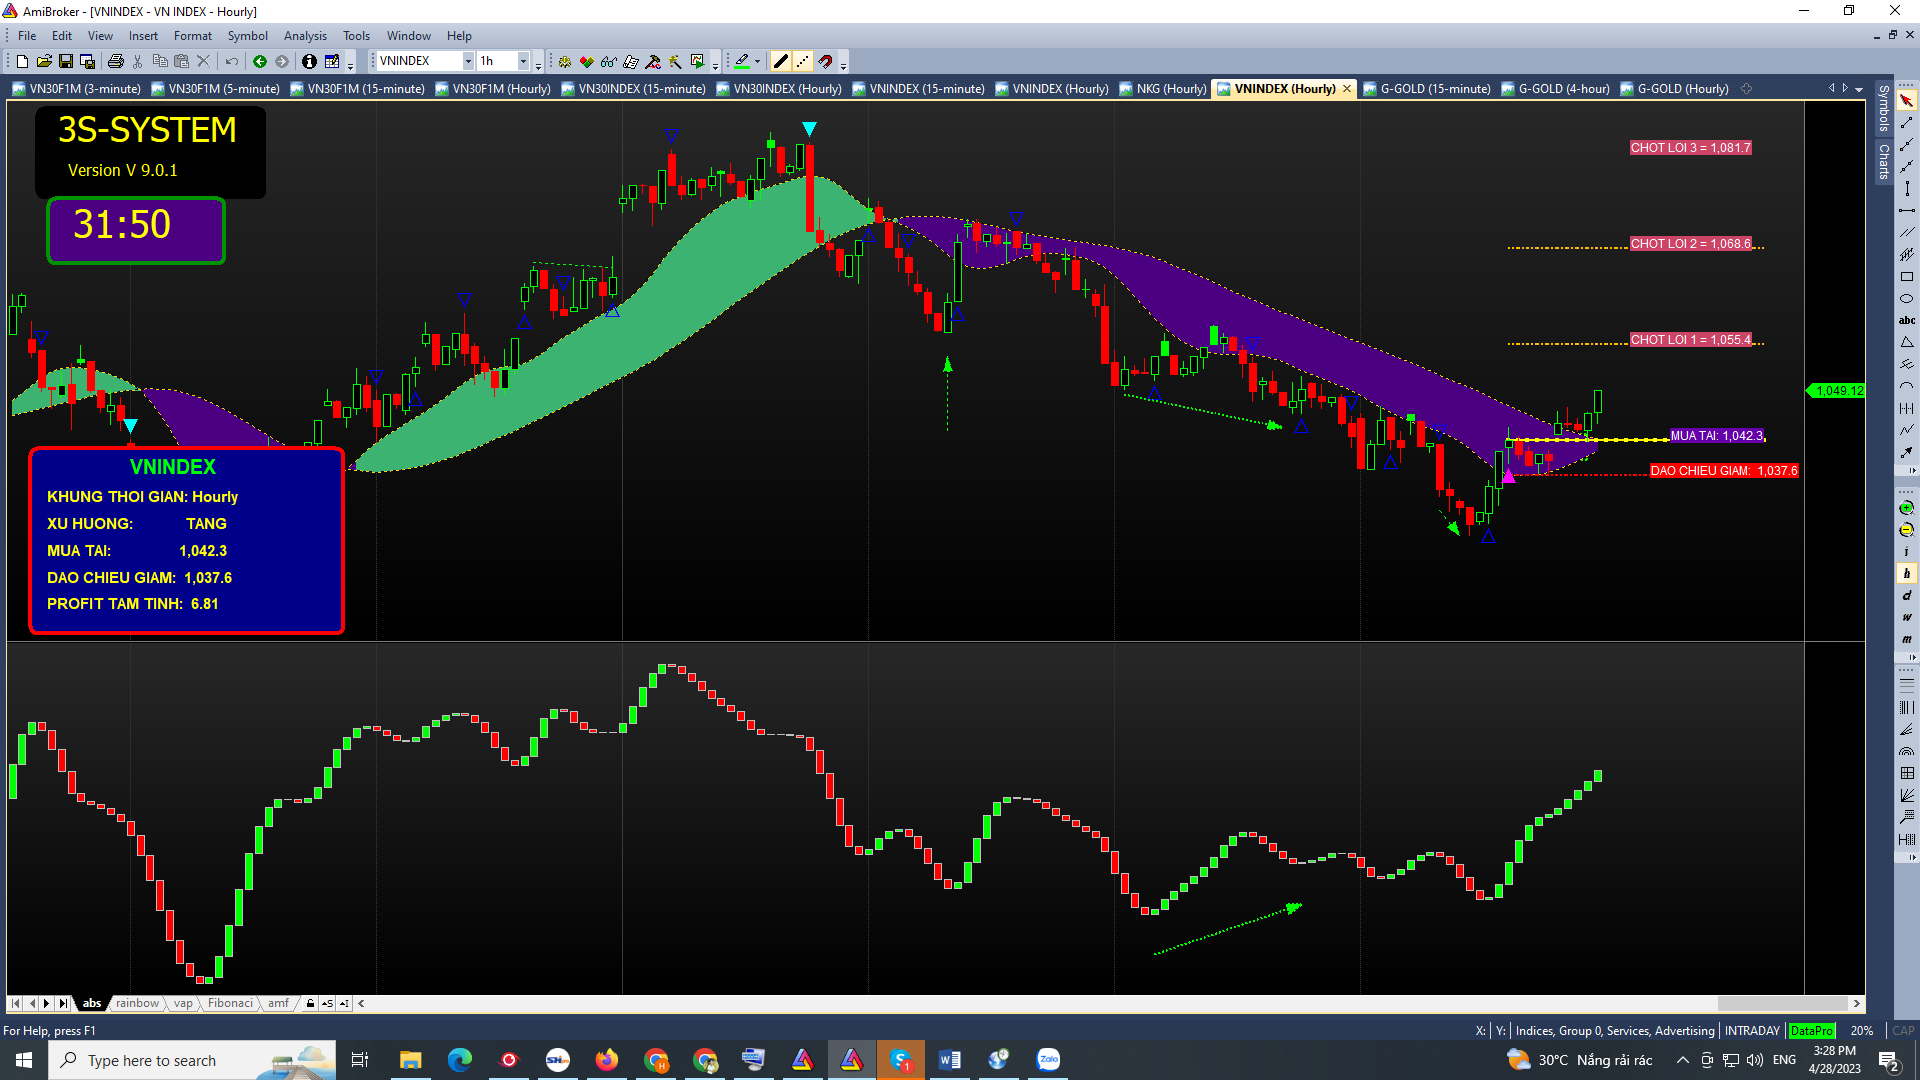Viewport: 1920px width, 1080px height.
Task: Select the Fibonaci sheet tab
Action: [230, 1003]
